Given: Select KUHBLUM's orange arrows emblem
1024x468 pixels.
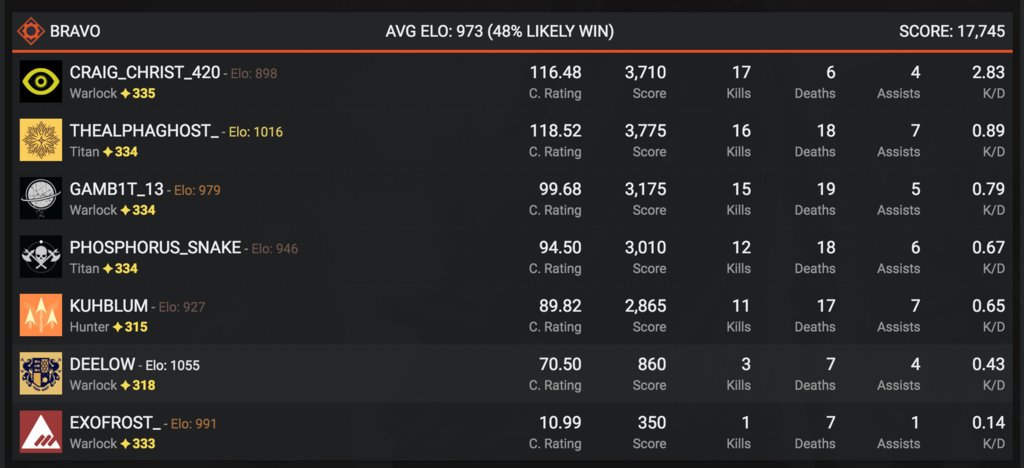Looking at the screenshot, I should [40, 315].
